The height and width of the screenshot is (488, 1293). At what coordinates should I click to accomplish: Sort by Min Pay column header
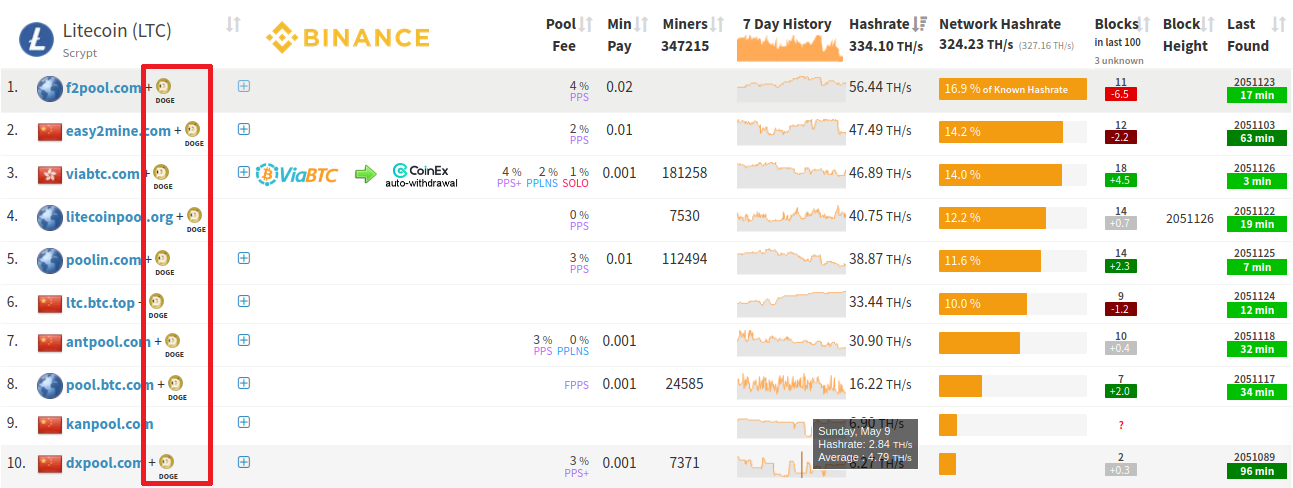[x=642, y=24]
